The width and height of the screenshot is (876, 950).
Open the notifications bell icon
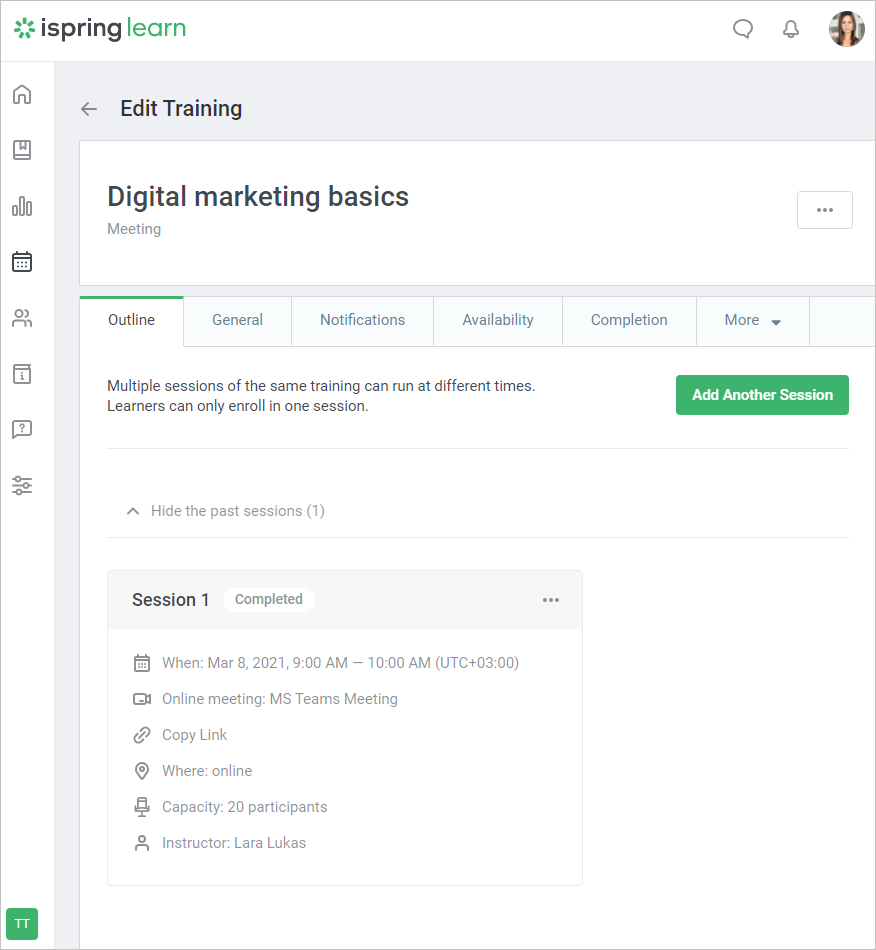tap(791, 29)
